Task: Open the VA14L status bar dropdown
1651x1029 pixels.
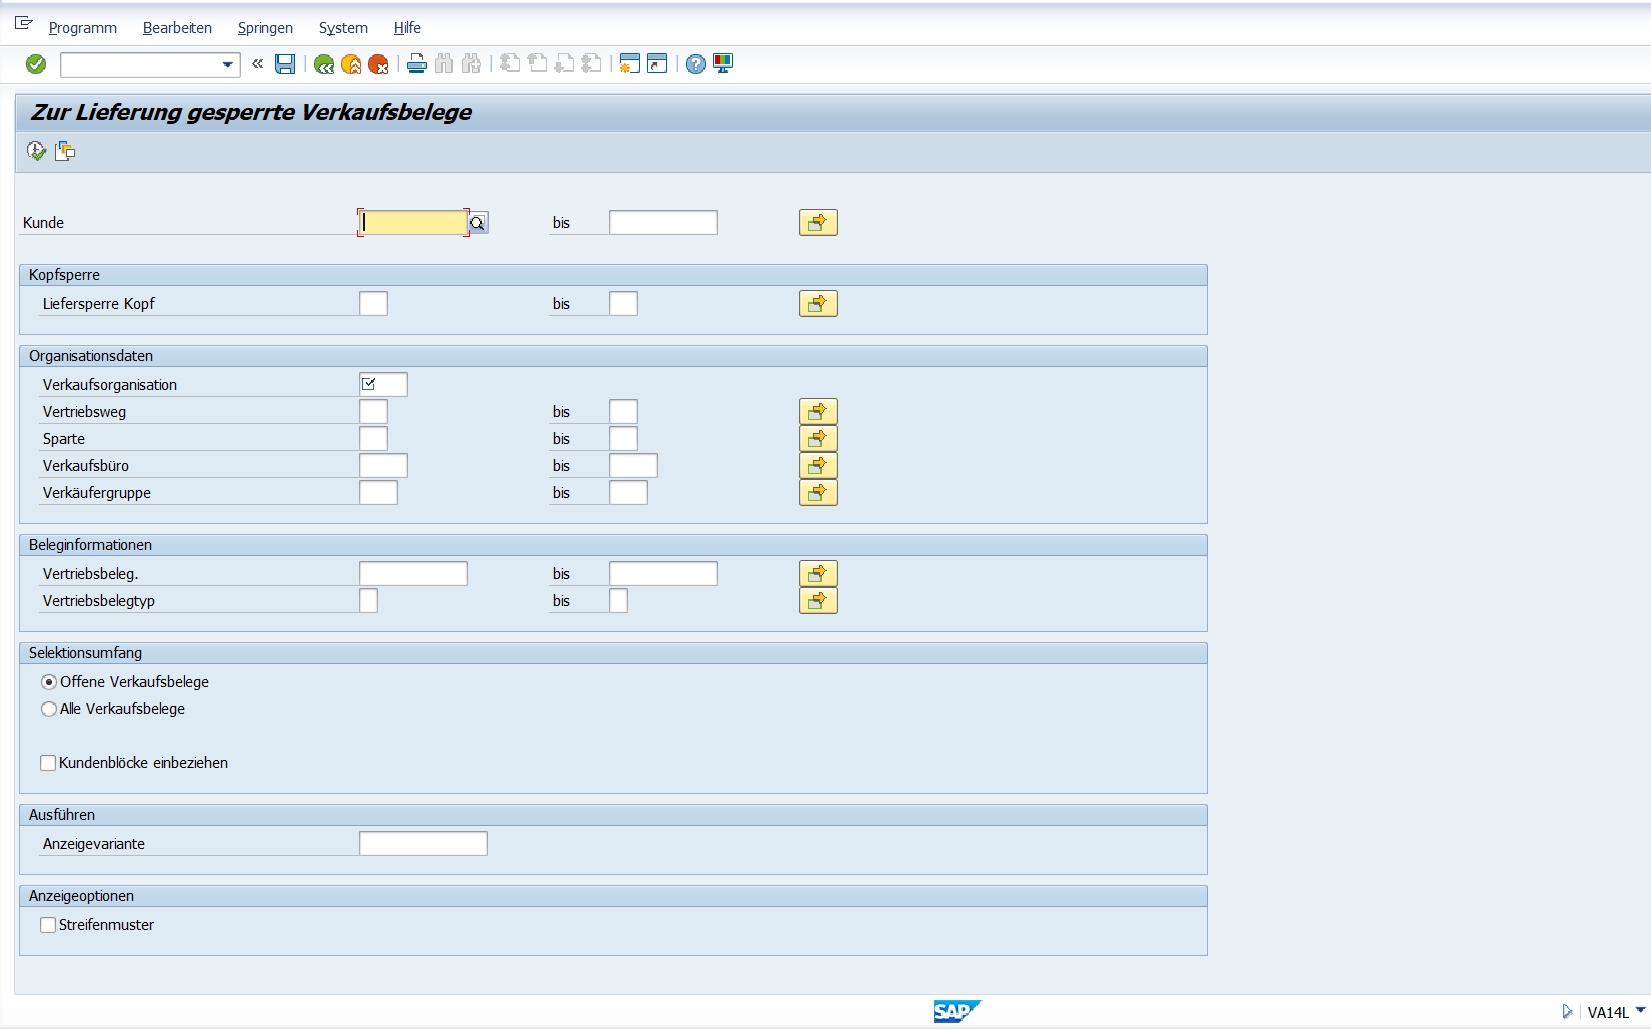Action: click(x=1640, y=1011)
